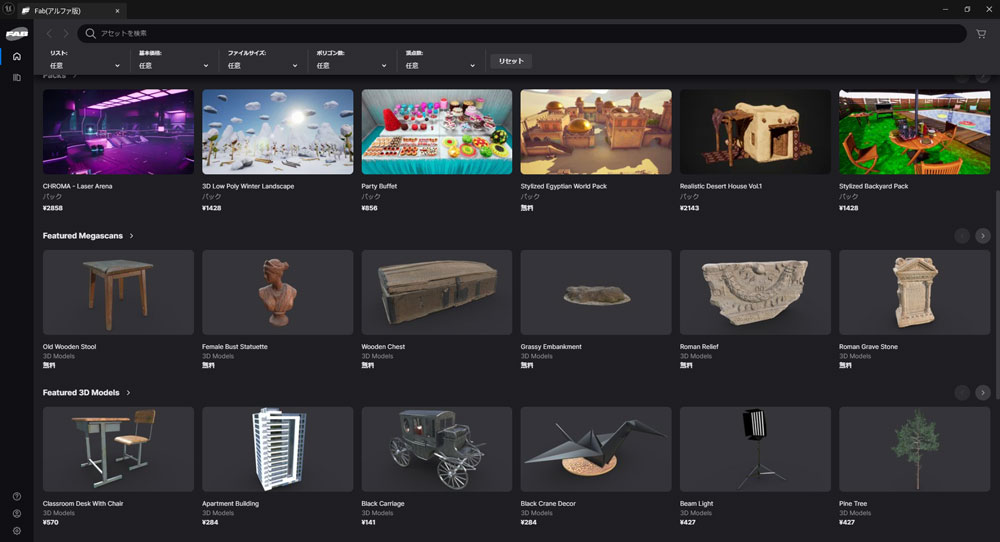Open the ファイルサイズ filter dropdown

coord(262,66)
